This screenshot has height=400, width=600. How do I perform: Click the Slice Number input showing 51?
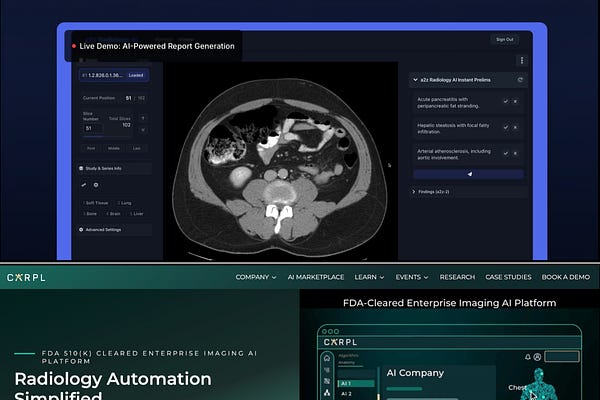click(93, 129)
